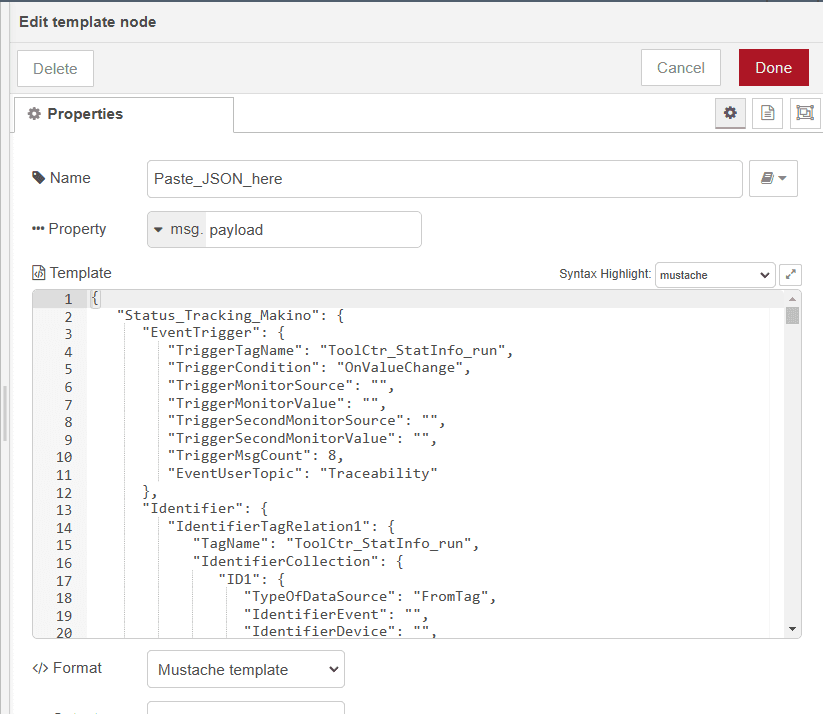Open the node description document icon
Screen dimensions: 823x714
pyautogui.click(x=766, y=113)
